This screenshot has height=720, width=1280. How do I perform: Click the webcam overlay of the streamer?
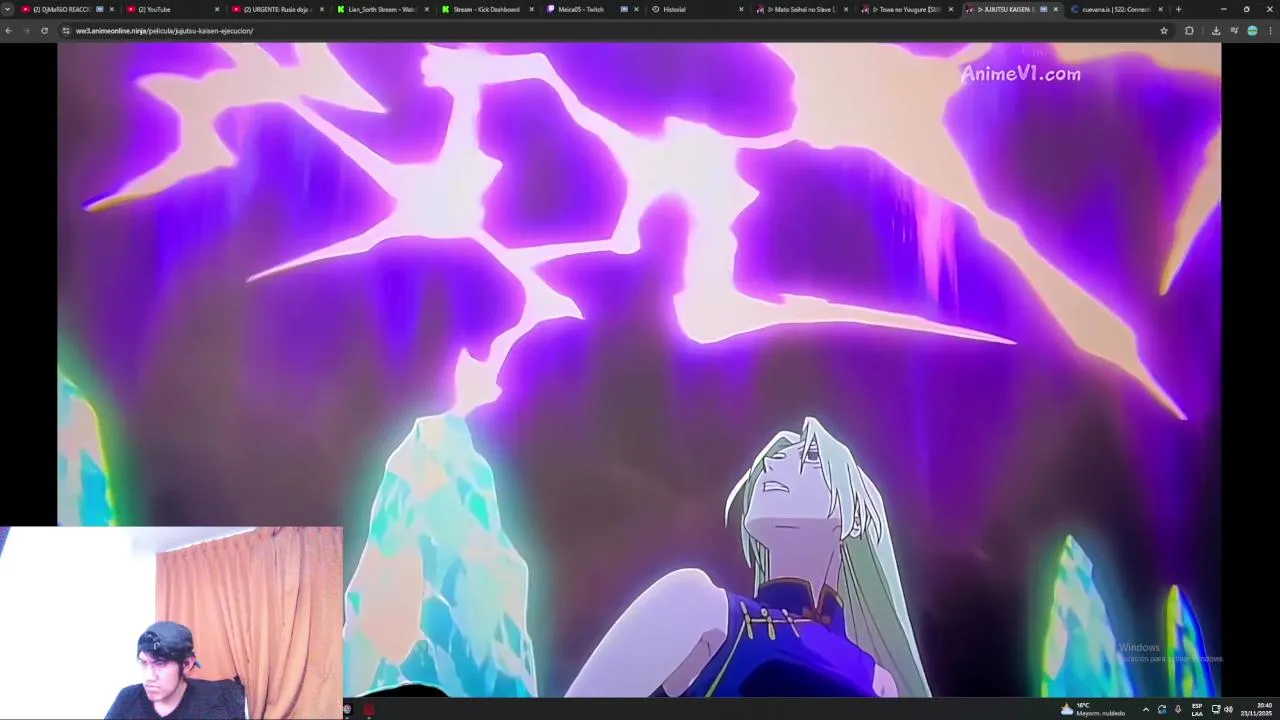171,623
